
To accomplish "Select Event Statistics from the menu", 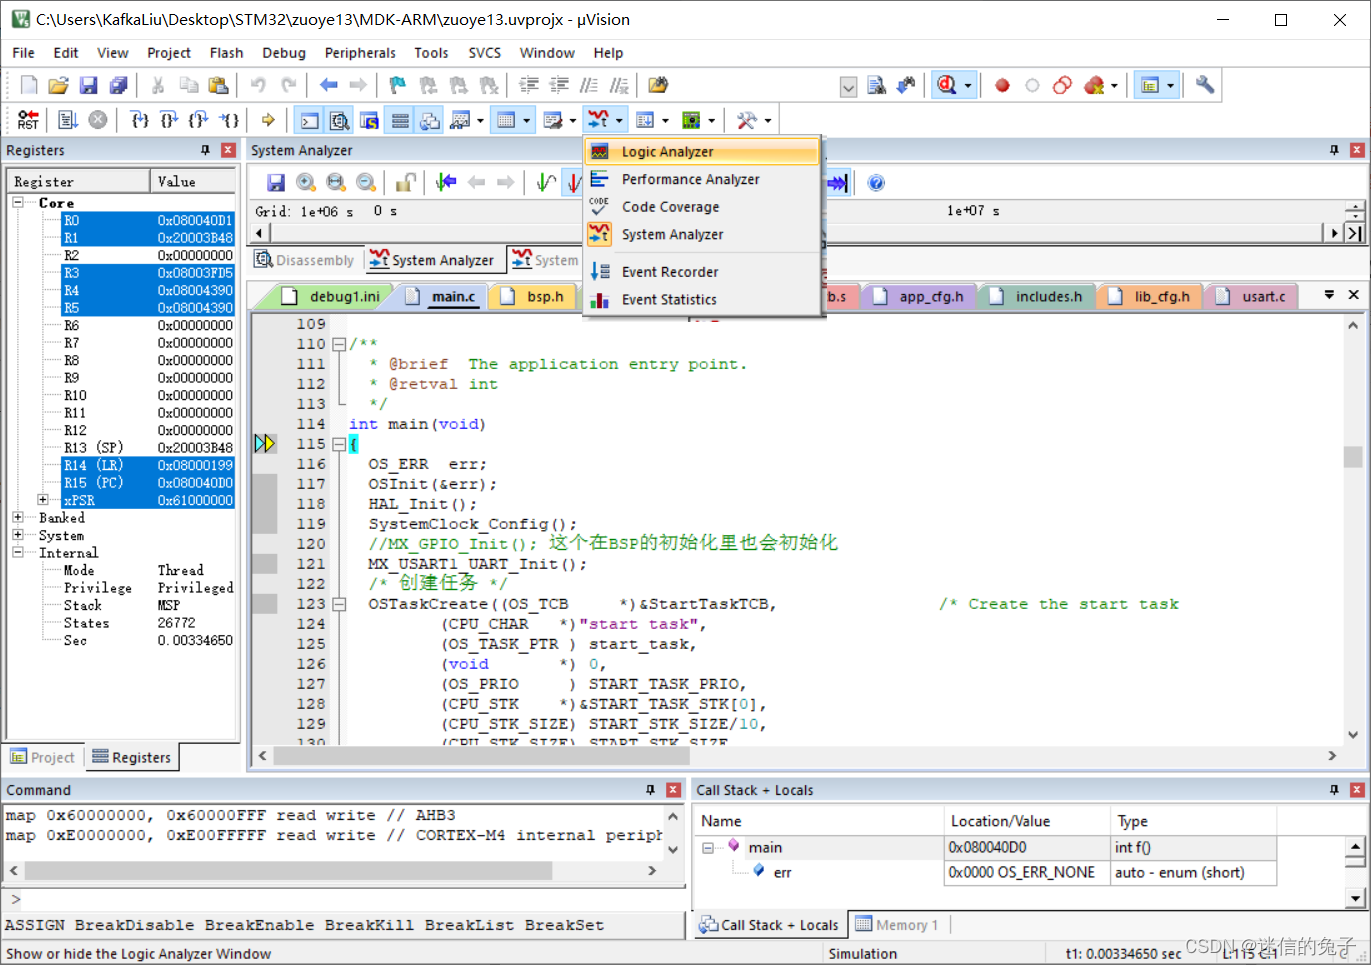I will click(x=702, y=299).
